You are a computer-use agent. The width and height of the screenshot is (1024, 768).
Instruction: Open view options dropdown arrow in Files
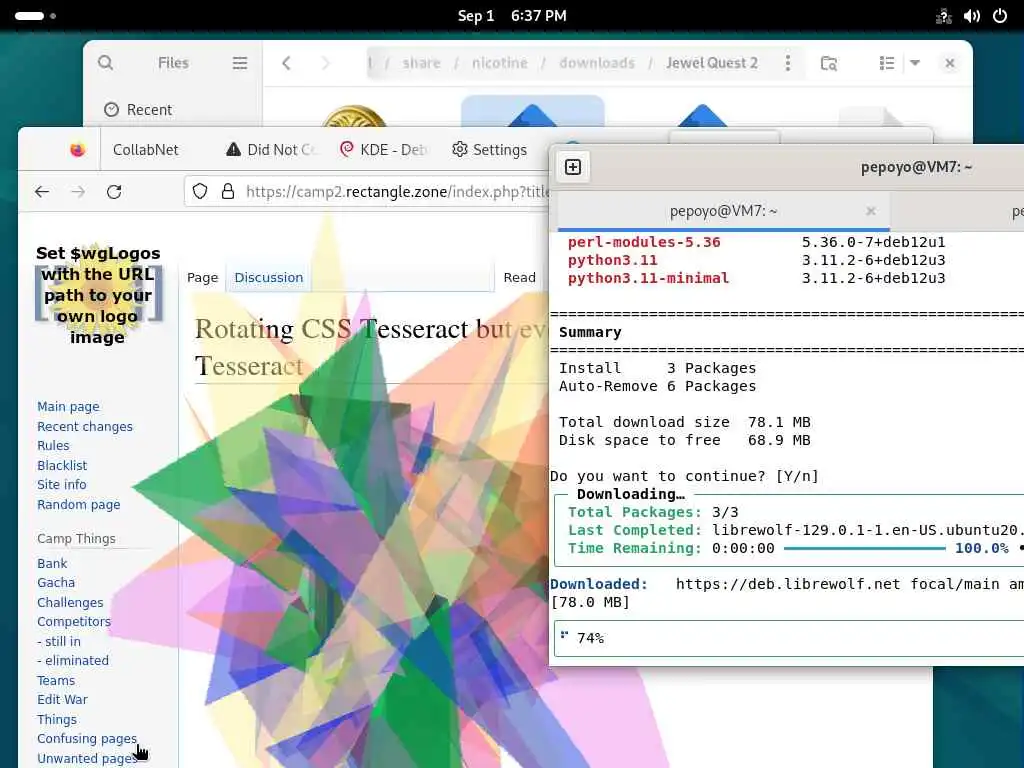click(x=915, y=63)
